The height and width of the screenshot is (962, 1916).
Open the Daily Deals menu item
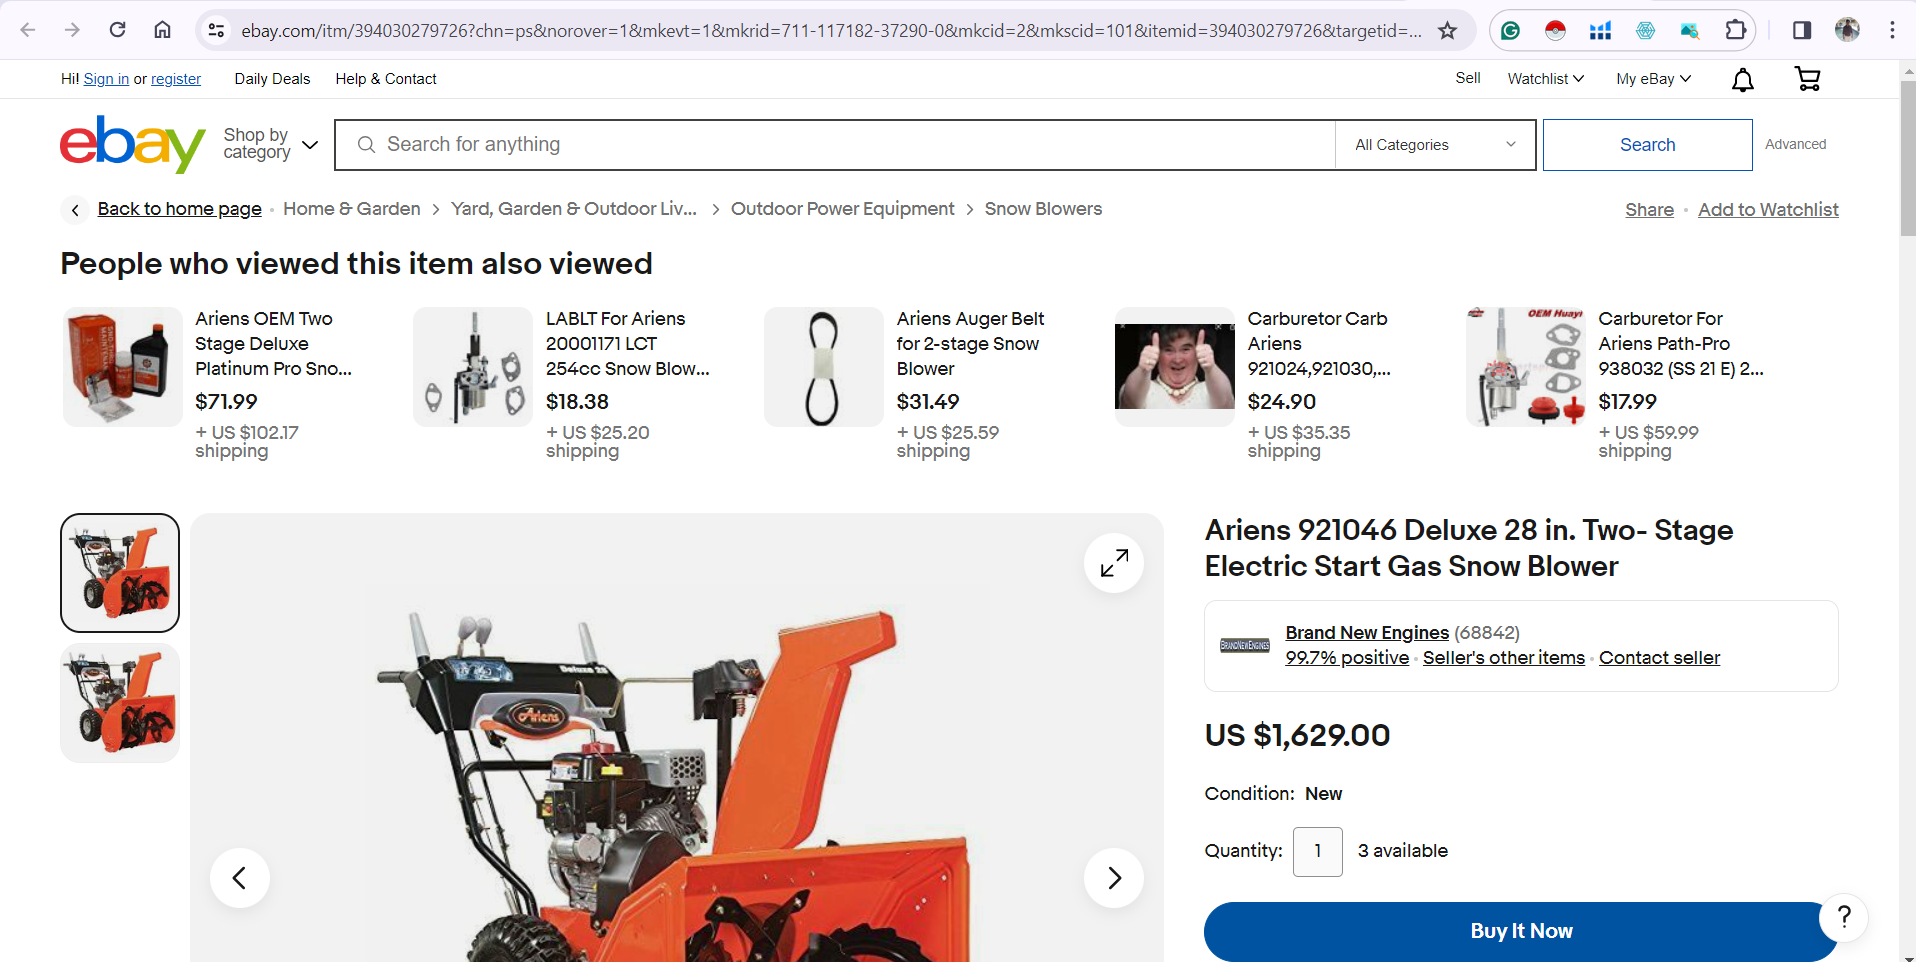pyautogui.click(x=272, y=79)
